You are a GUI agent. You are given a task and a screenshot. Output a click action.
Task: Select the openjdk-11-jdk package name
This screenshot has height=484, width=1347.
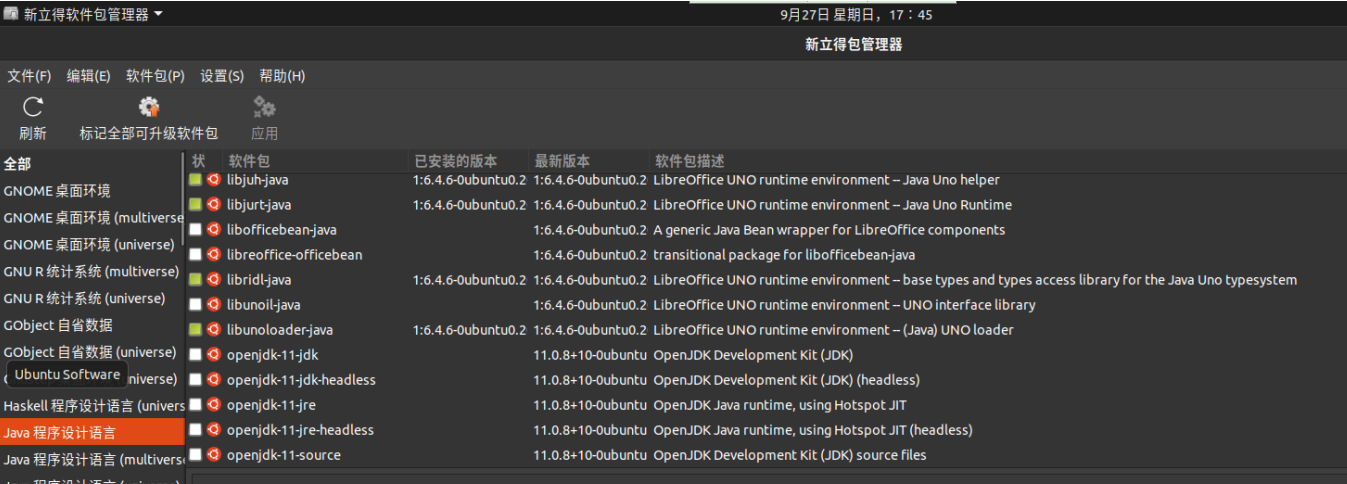(272, 355)
